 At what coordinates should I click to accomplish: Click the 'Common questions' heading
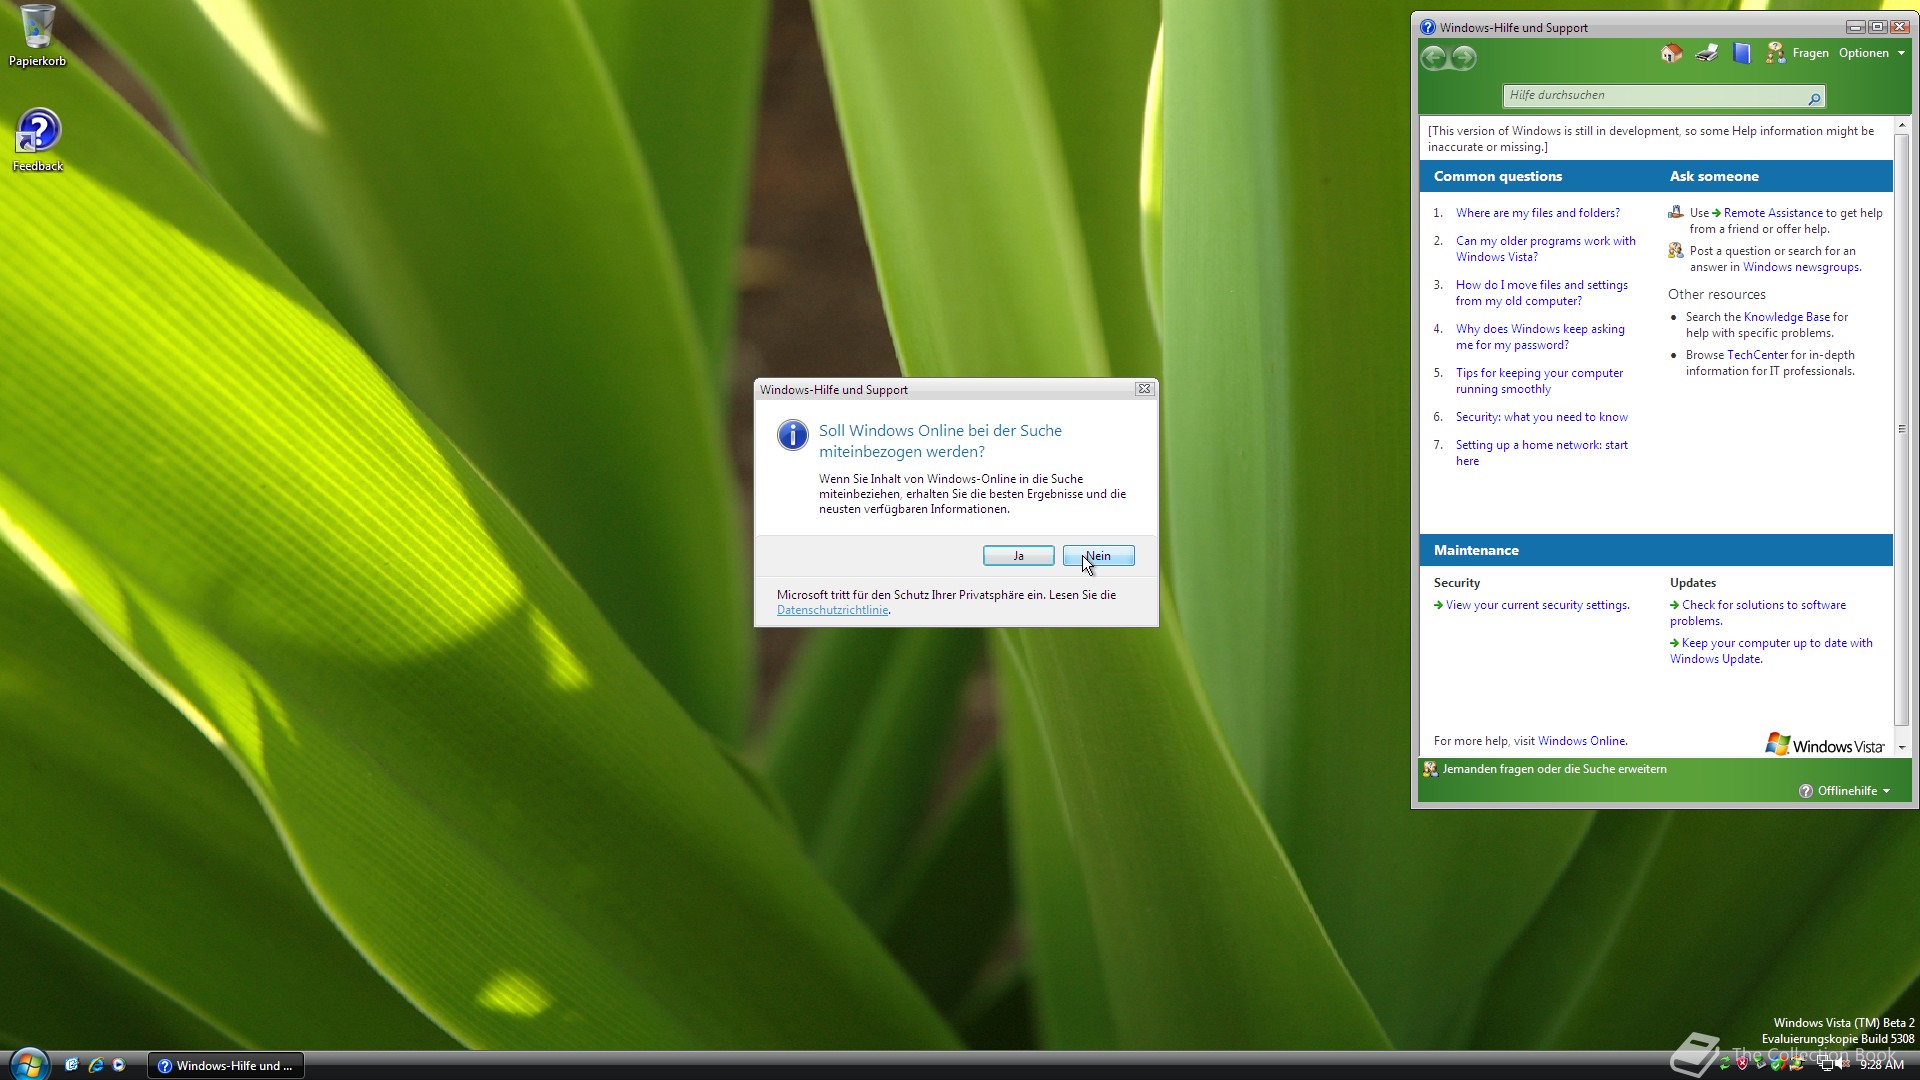click(1497, 176)
